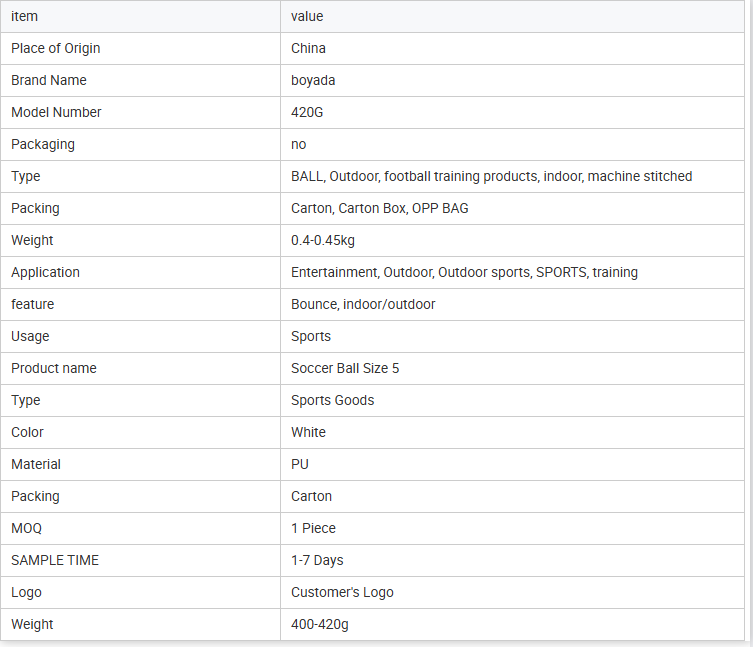
Task: Select the brand name value 'boyada'
Action: [315, 80]
